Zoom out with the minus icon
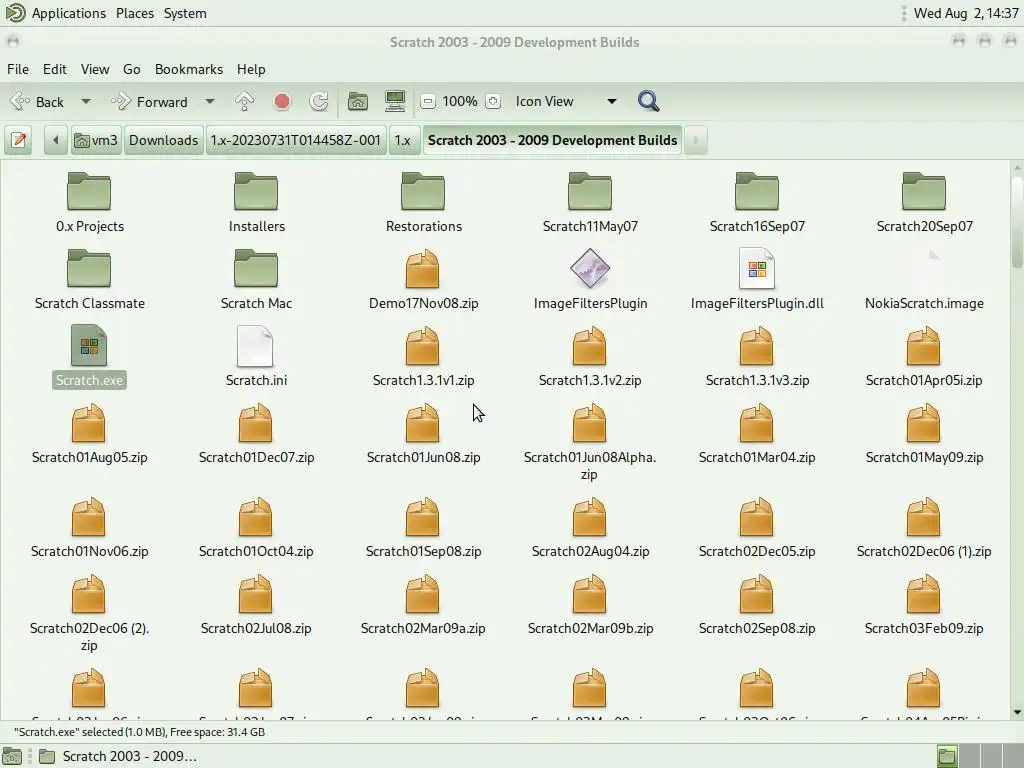The height and width of the screenshot is (768, 1024). 428,101
